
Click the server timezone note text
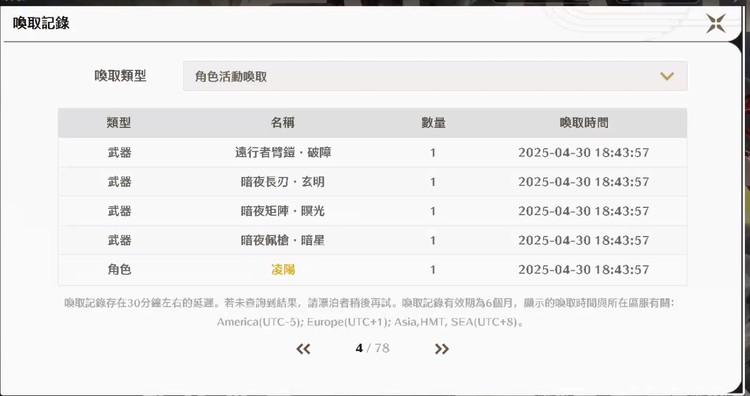pos(370,312)
